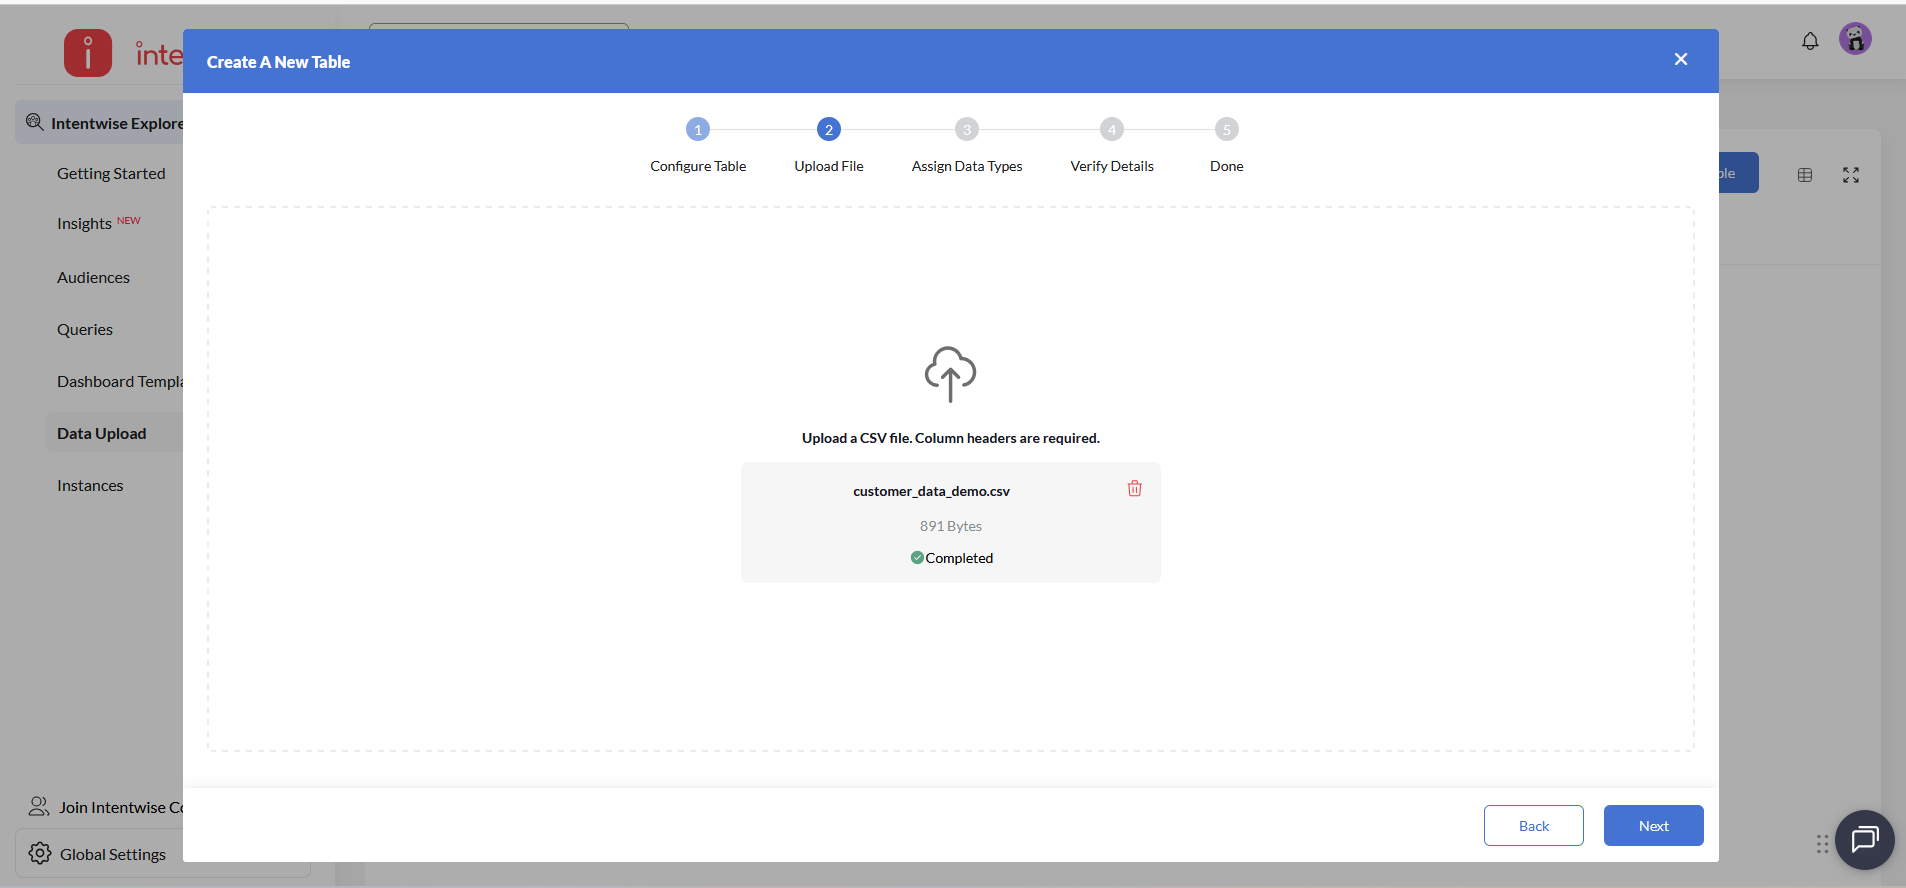
Task: Toggle fullscreen expand icon
Action: pos(1851,175)
